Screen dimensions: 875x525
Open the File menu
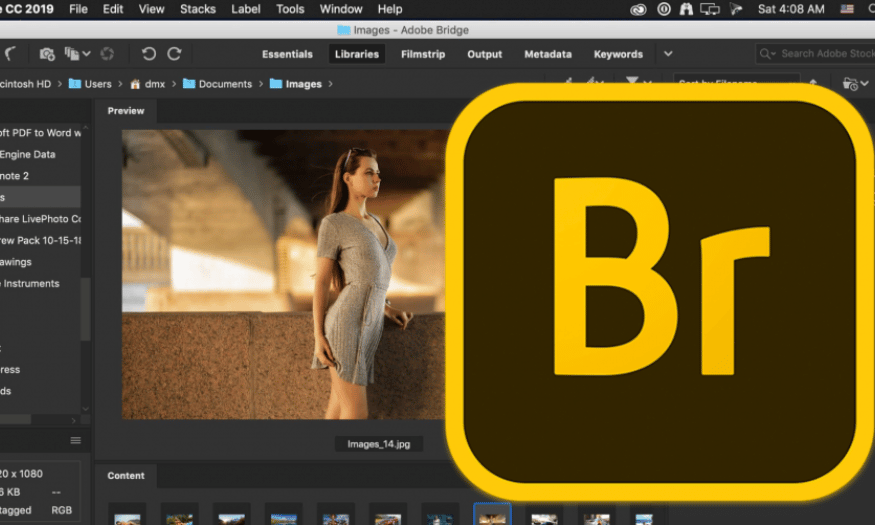[78, 9]
